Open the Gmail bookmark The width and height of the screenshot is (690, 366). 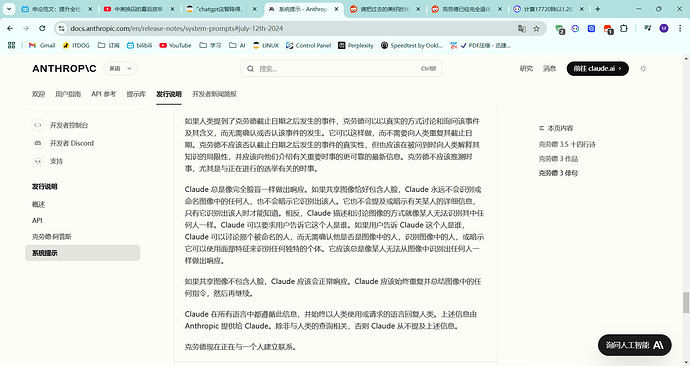point(42,45)
